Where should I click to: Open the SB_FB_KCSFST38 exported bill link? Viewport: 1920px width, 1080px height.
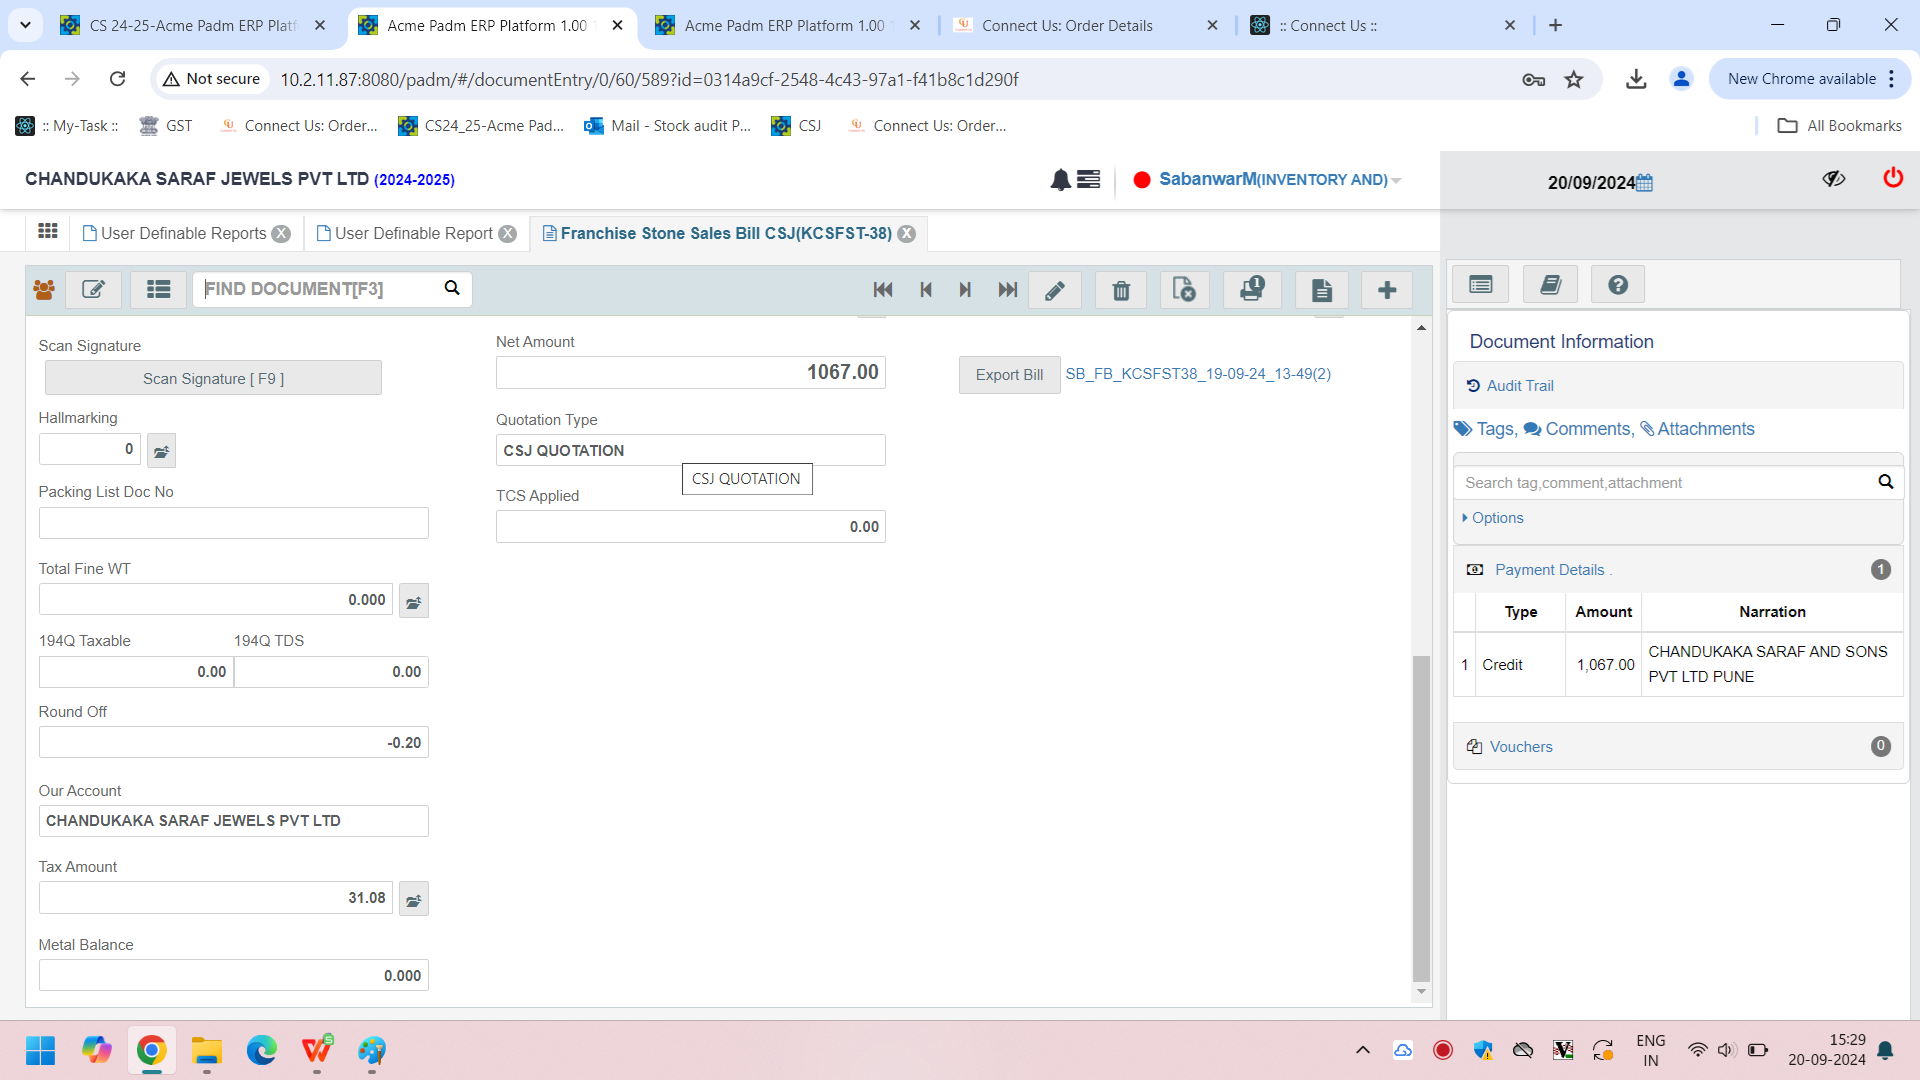pos(1198,374)
